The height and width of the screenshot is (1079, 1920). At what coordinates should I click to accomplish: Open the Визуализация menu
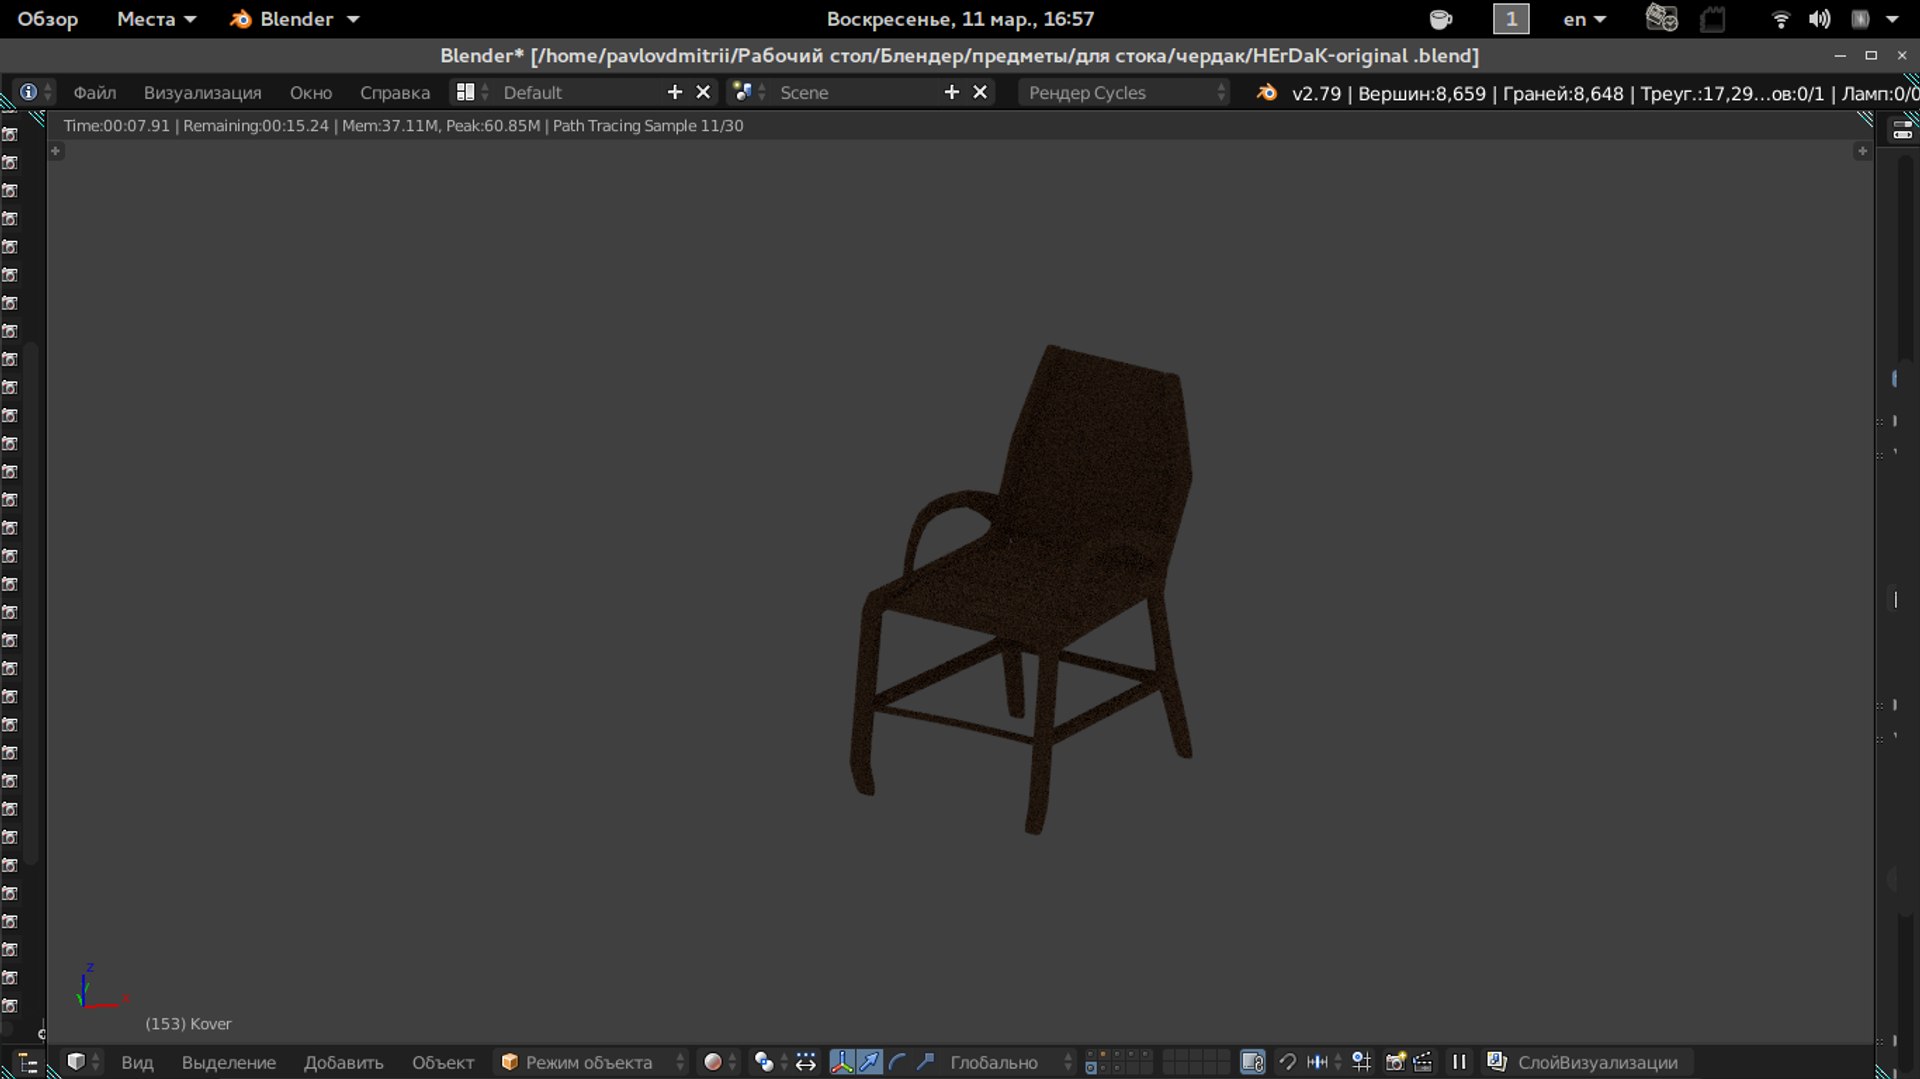tap(202, 93)
